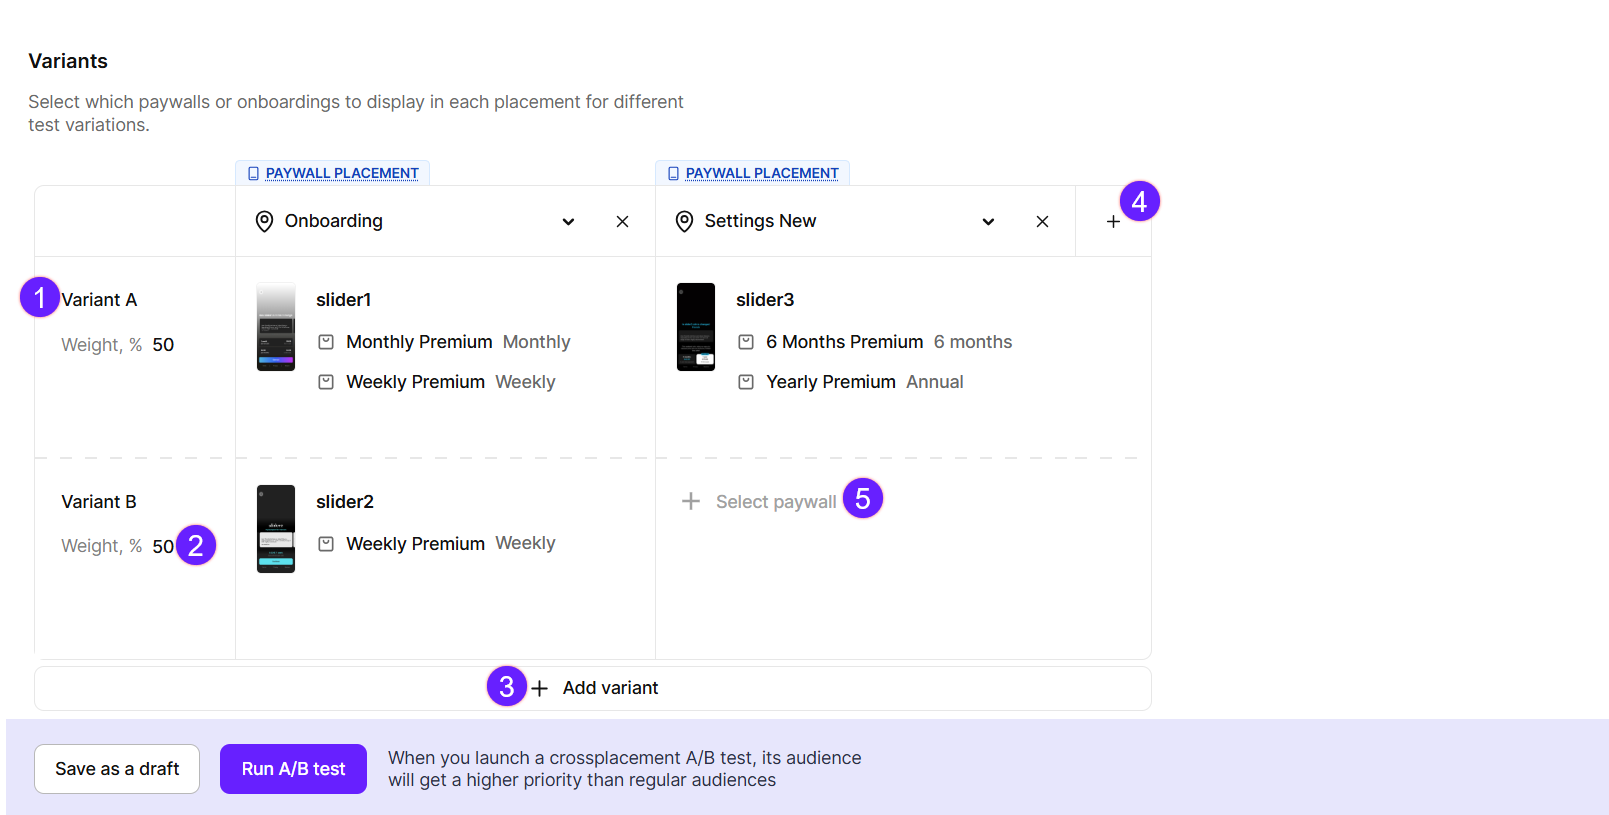Remove the Settings New placement column
This screenshot has height=815, width=1609.
coord(1042,221)
